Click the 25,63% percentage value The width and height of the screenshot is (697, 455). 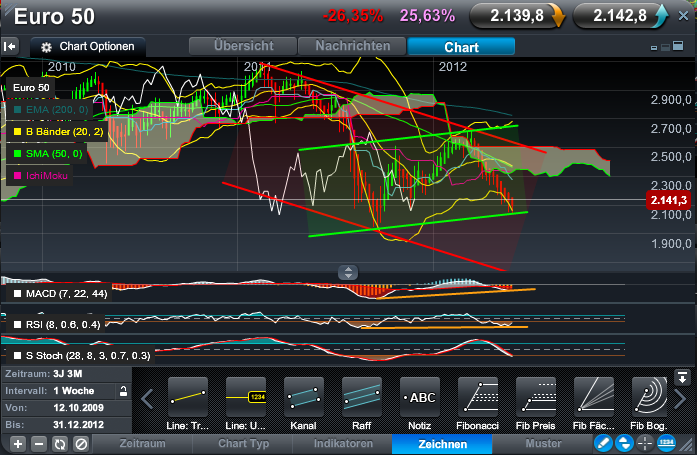427,16
